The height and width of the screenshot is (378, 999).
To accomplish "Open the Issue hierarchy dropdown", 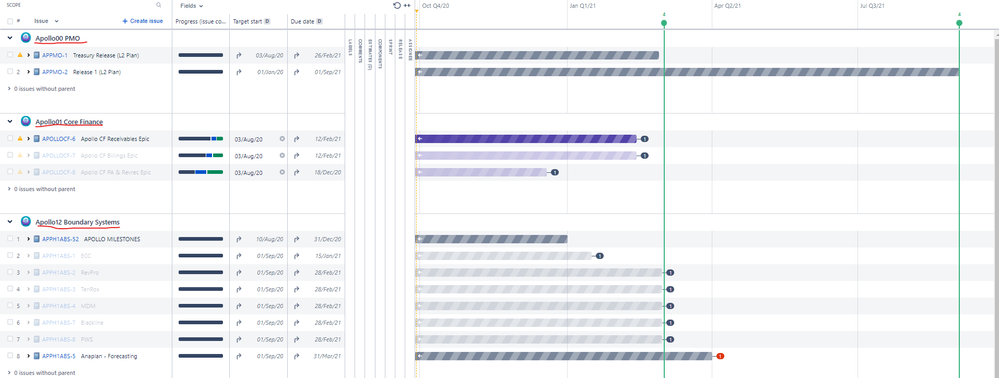I will [x=46, y=21].
